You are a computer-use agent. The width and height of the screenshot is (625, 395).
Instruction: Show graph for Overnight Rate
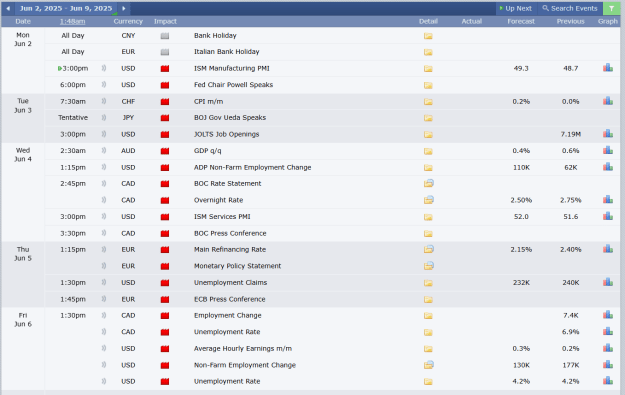point(608,199)
